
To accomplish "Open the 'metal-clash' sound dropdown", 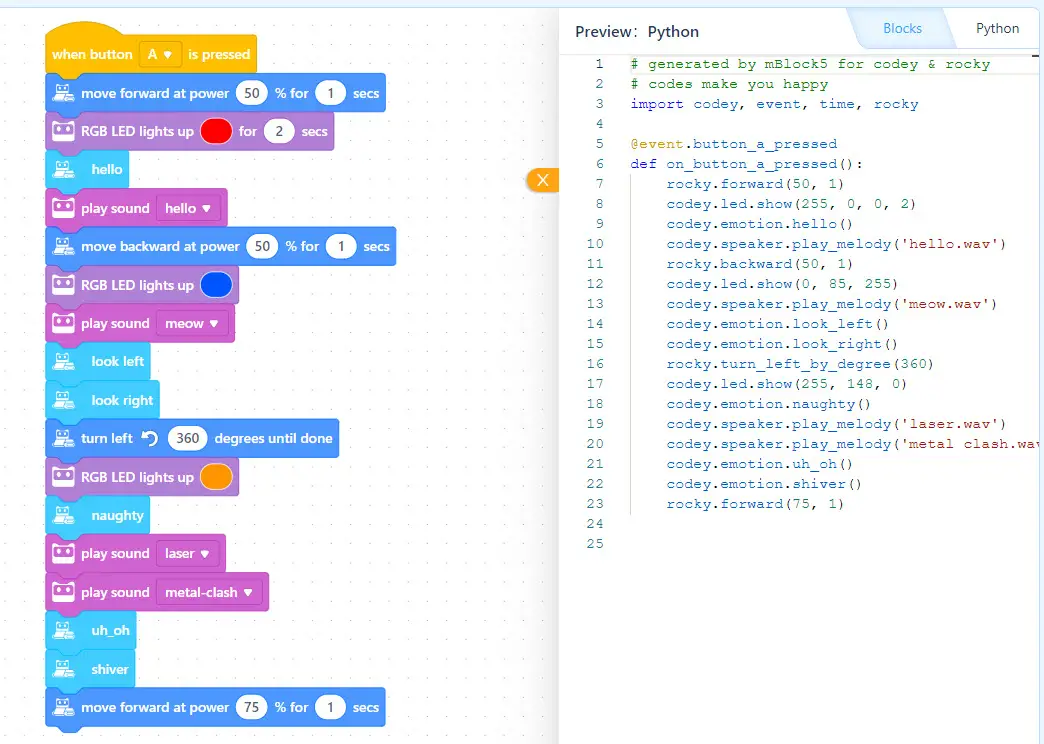I will click(210, 593).
